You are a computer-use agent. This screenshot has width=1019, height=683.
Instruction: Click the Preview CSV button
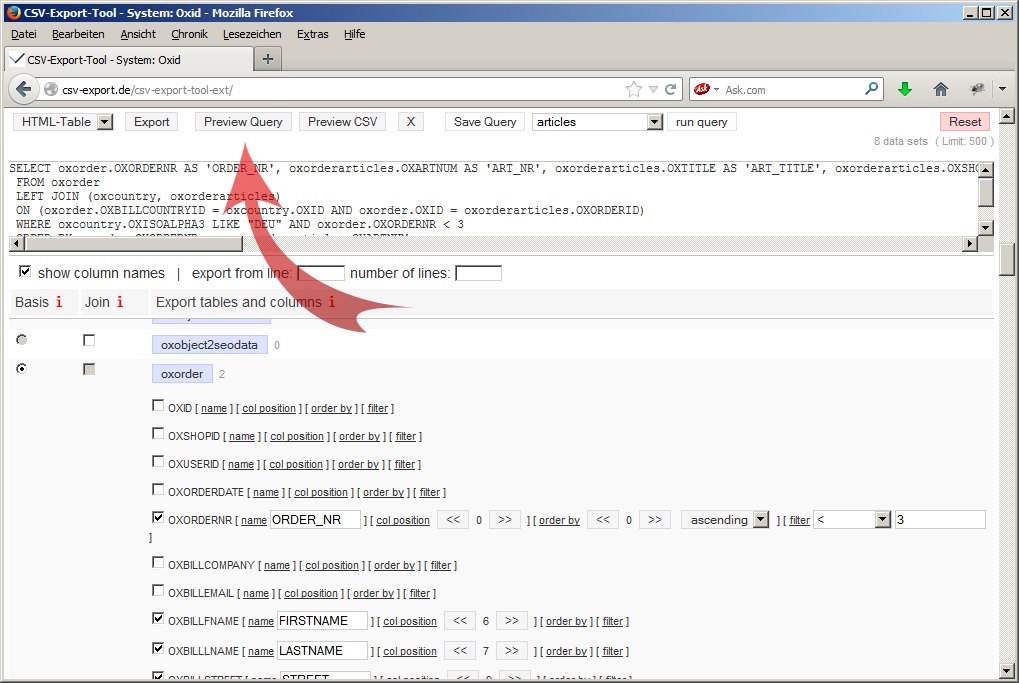point(342,122)
